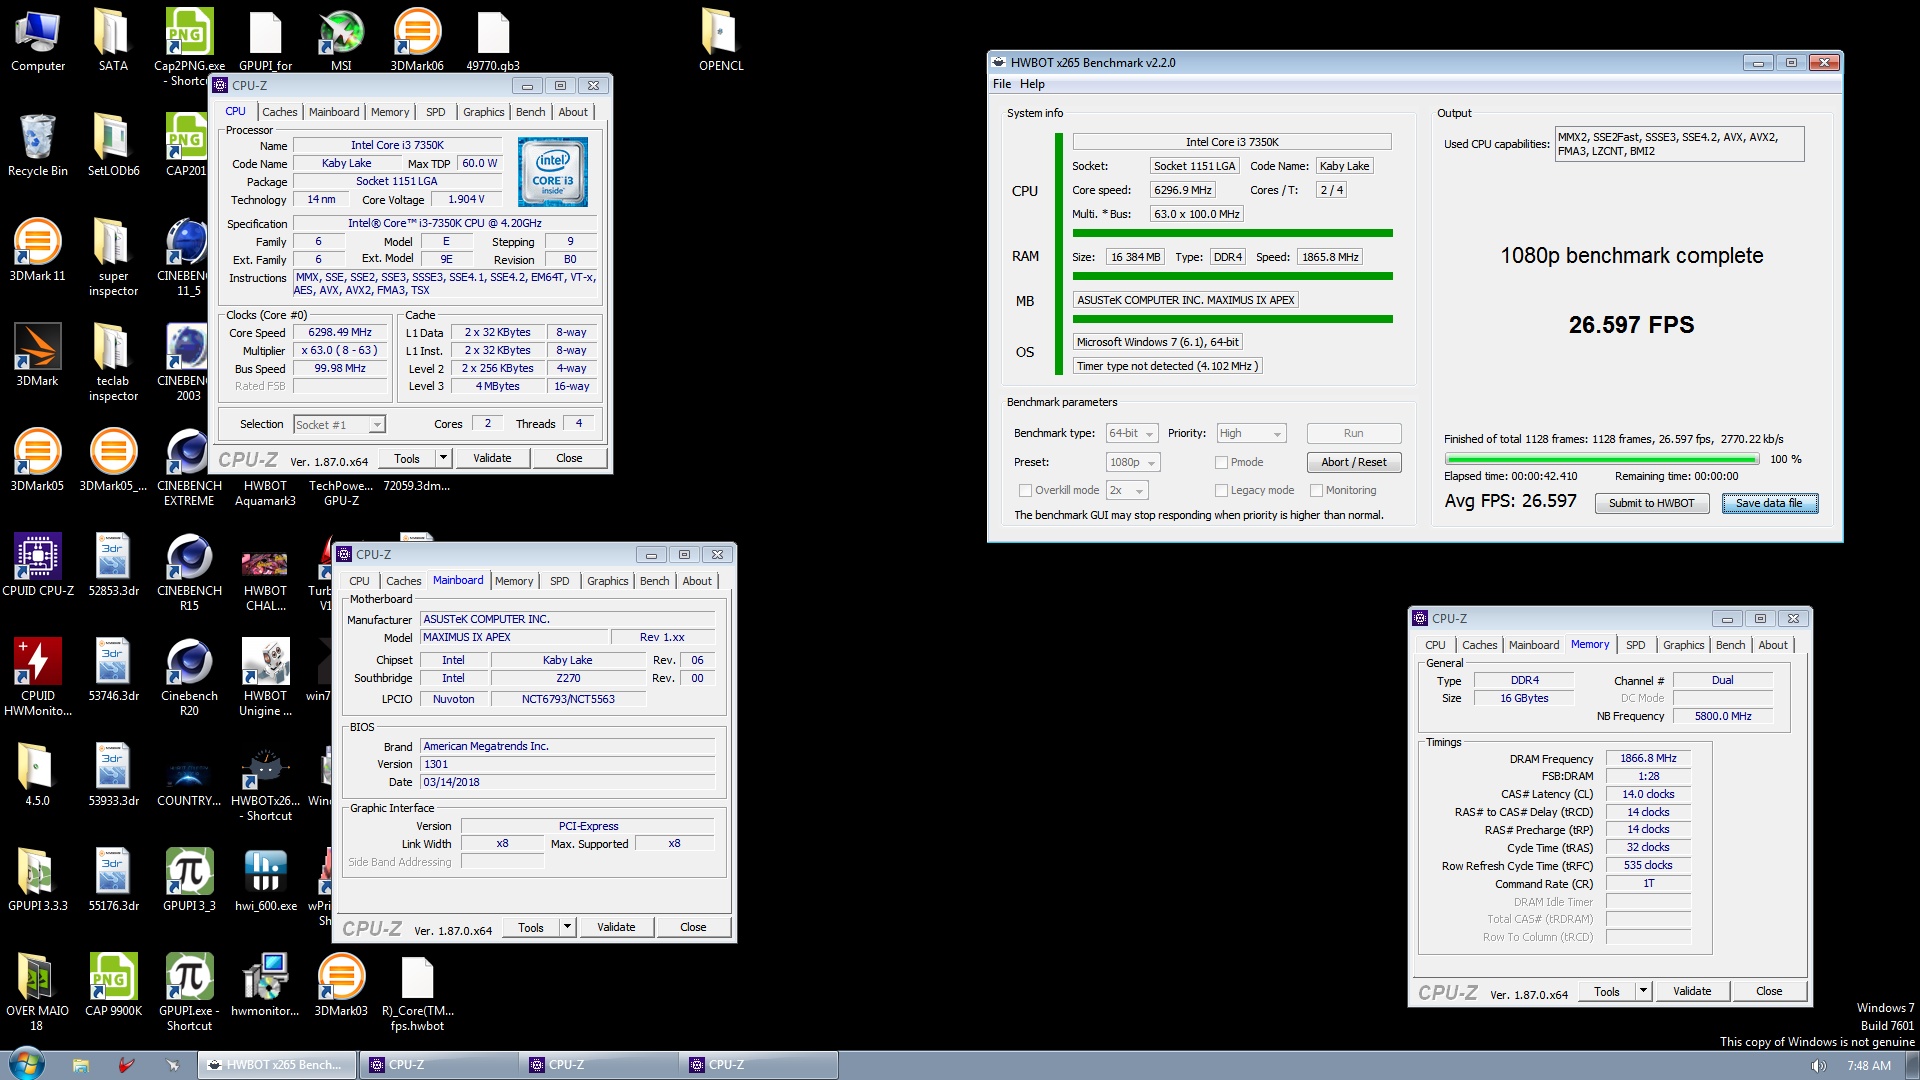Switch to Bench tab in CPU-Z Mainboard window
The height and width of the screenshot is (1080, 1920).
pos(655,581)
